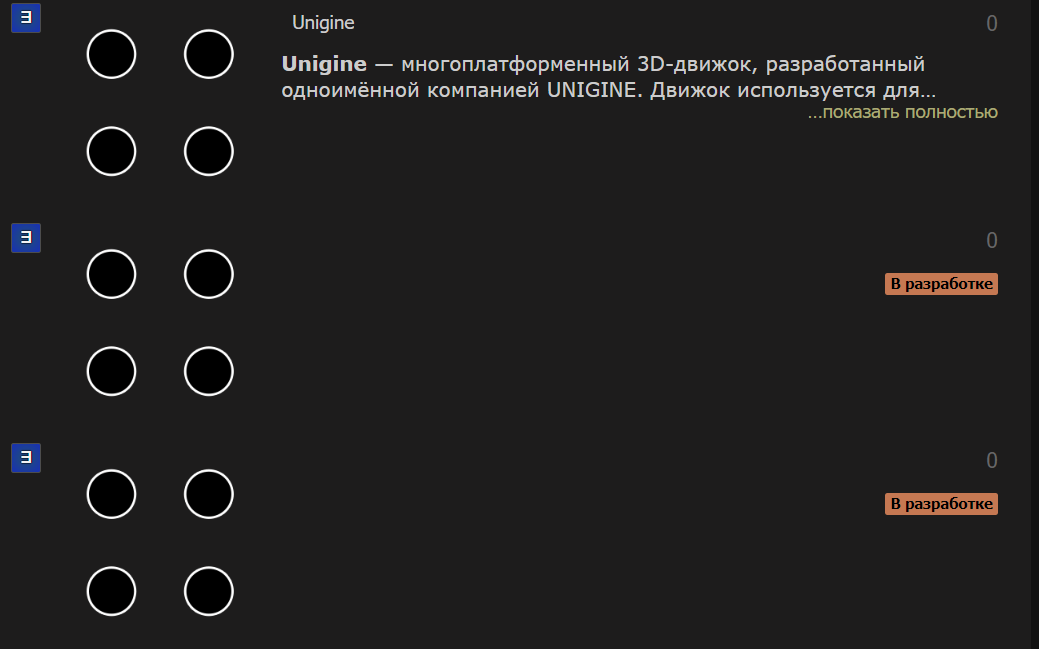1039x649 pixels.
Task: Click "В разработке" badge in second entry
Action: [941, 284]
